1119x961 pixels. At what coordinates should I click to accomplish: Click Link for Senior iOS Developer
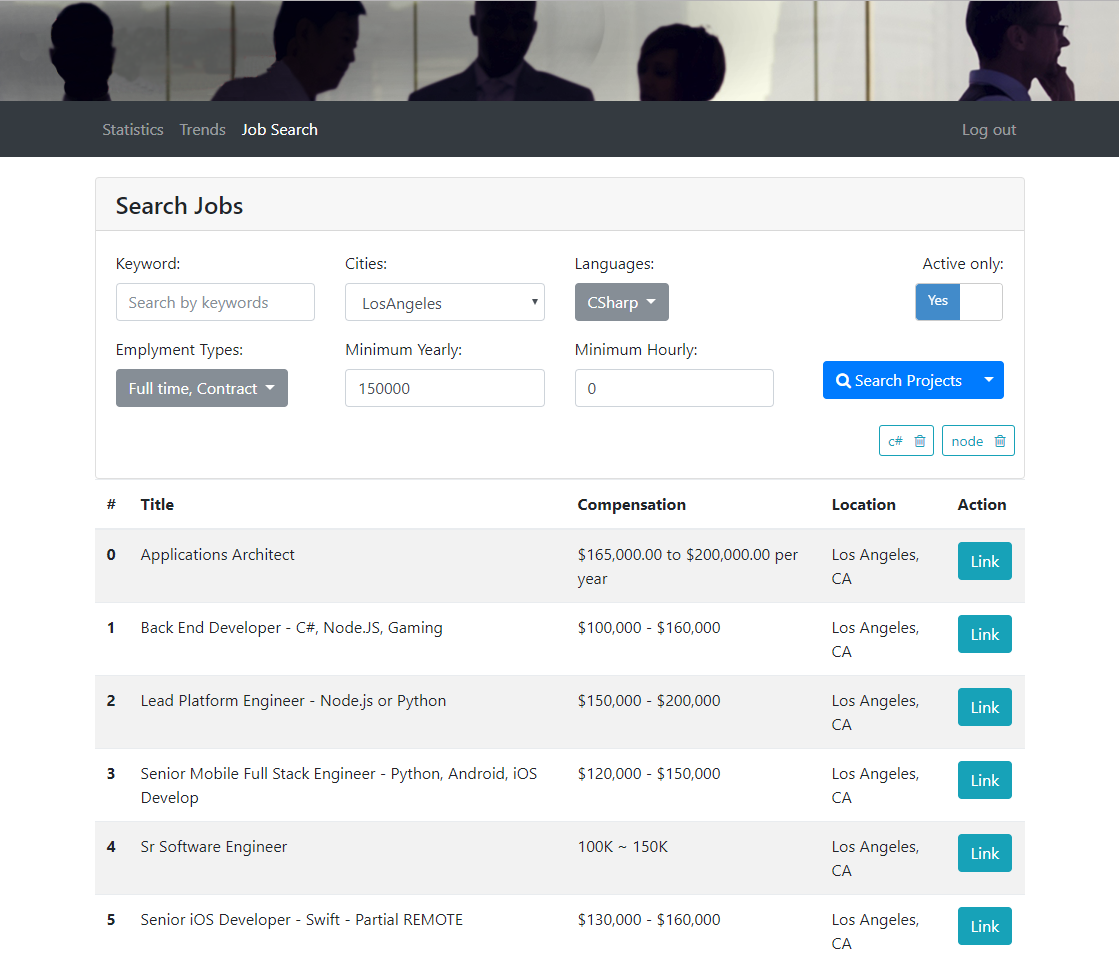984,926
